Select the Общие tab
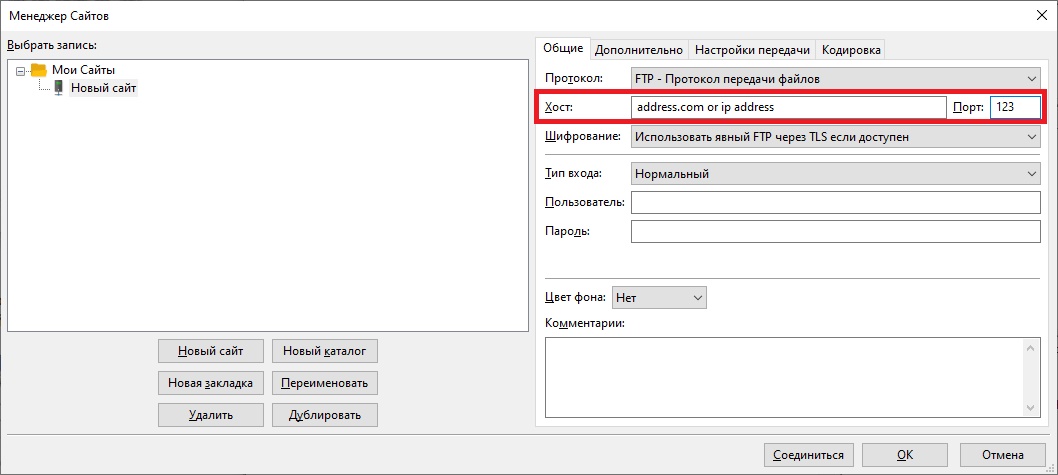Viewport: 1058px width, 475px height. pos(563,48)
